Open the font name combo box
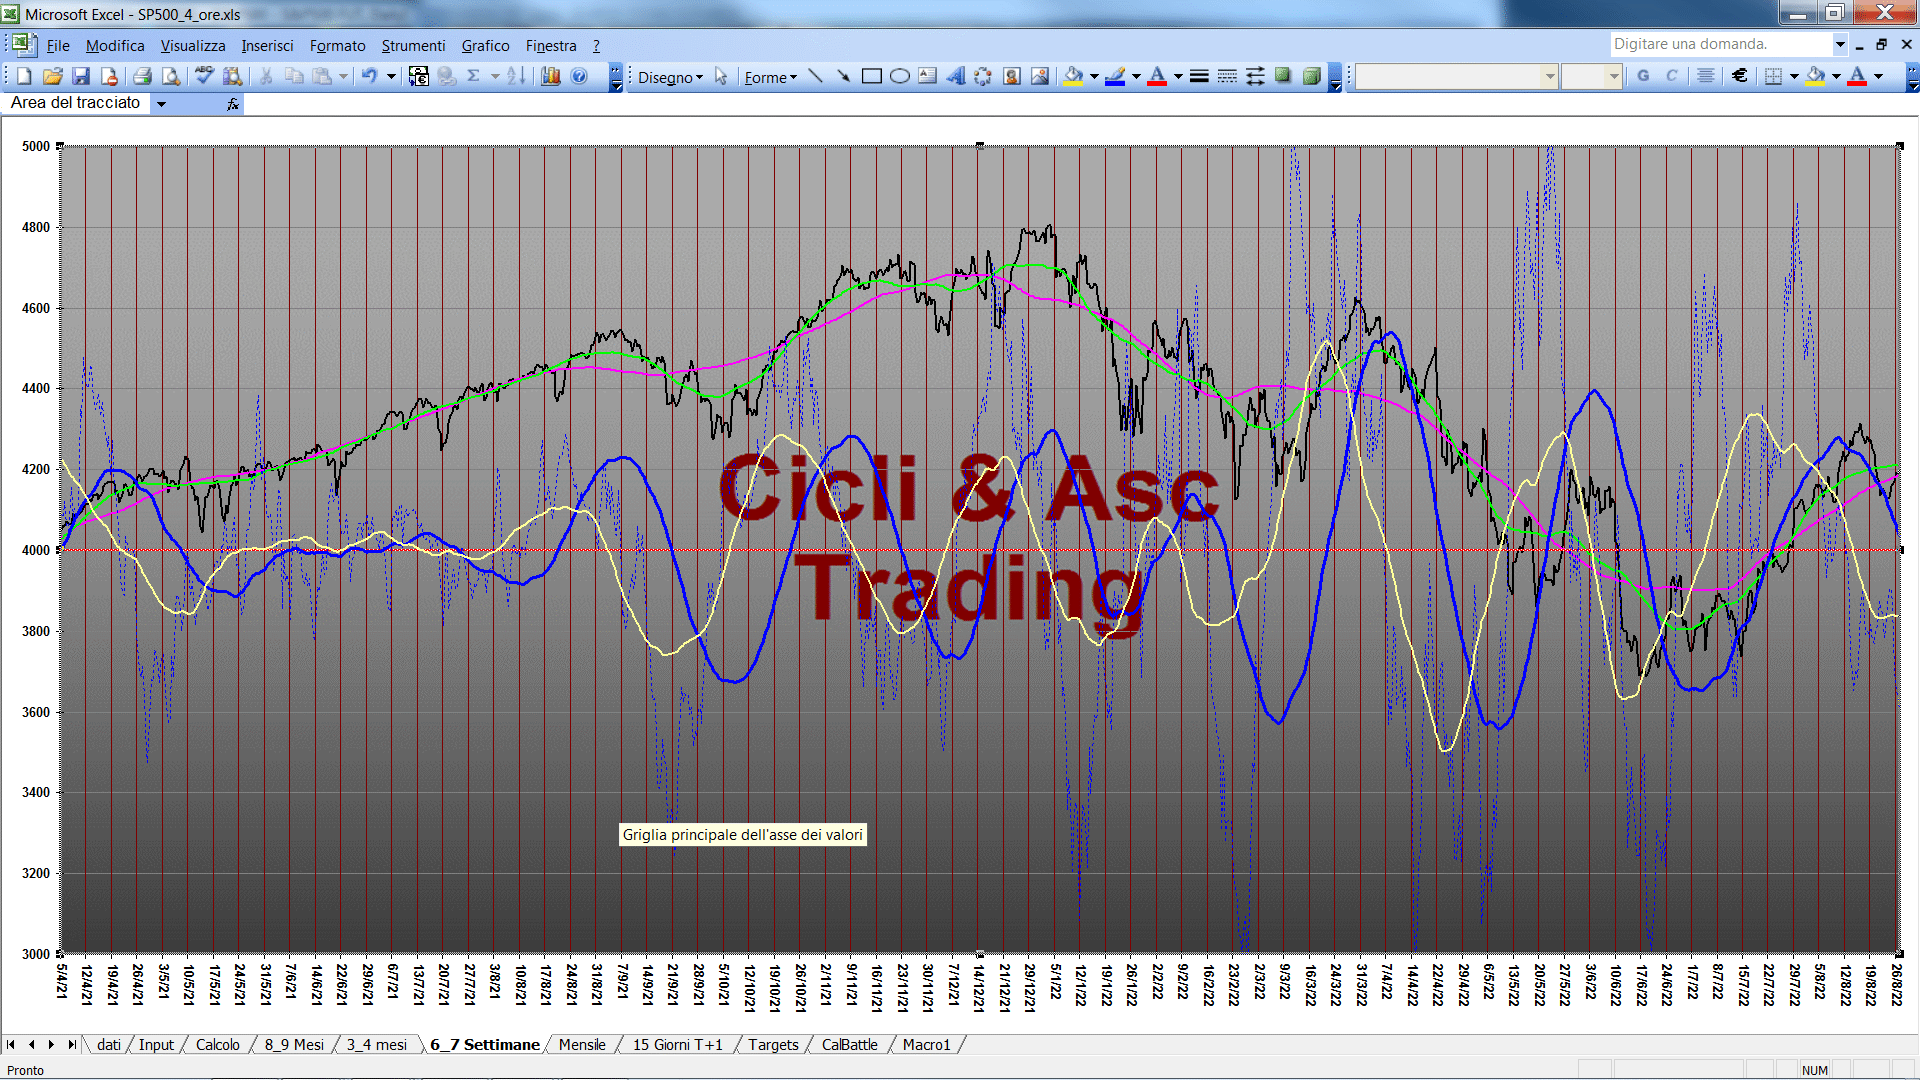Screen dimensions: 1920x1080 pyautogui.click(x=1457, y=76)
